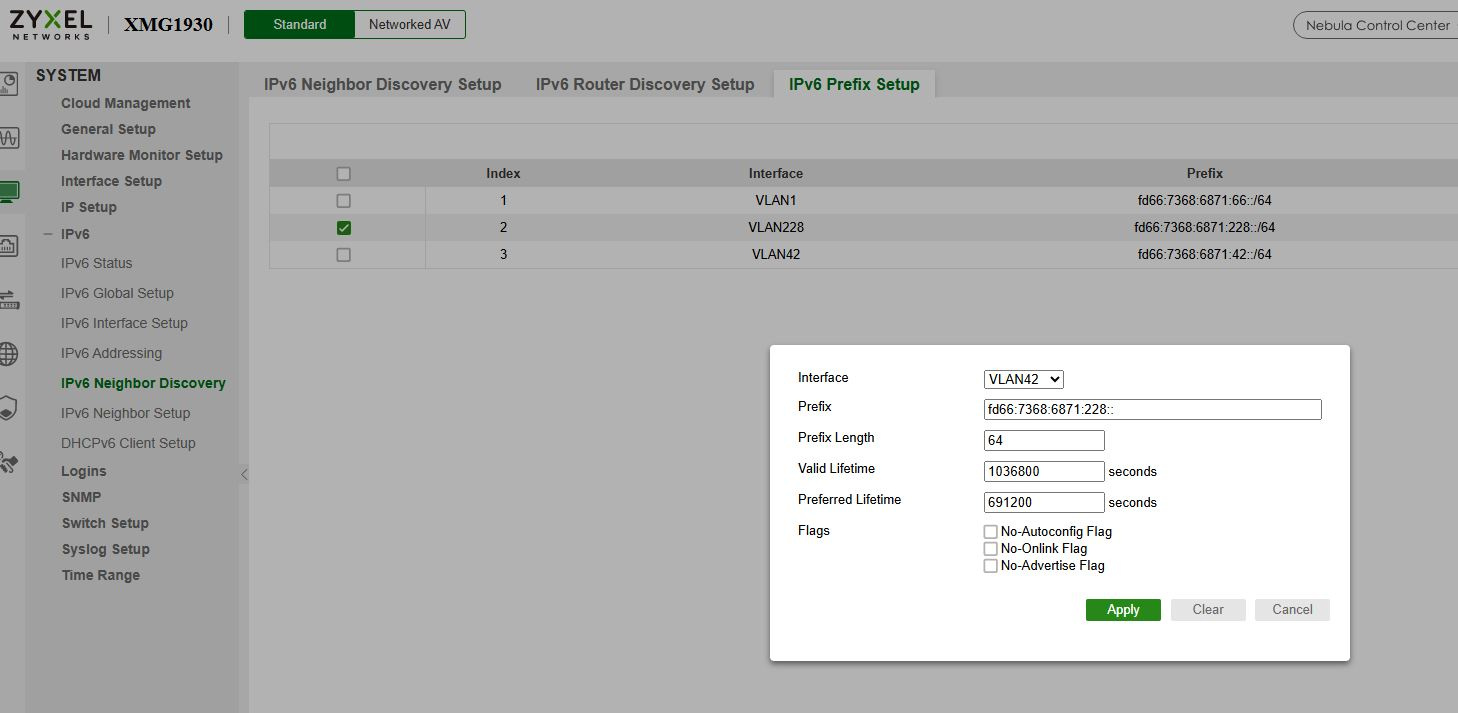
Task: Click prefix fd66:7368:6871:42::/64 cell
Action: click(1204, 254)
